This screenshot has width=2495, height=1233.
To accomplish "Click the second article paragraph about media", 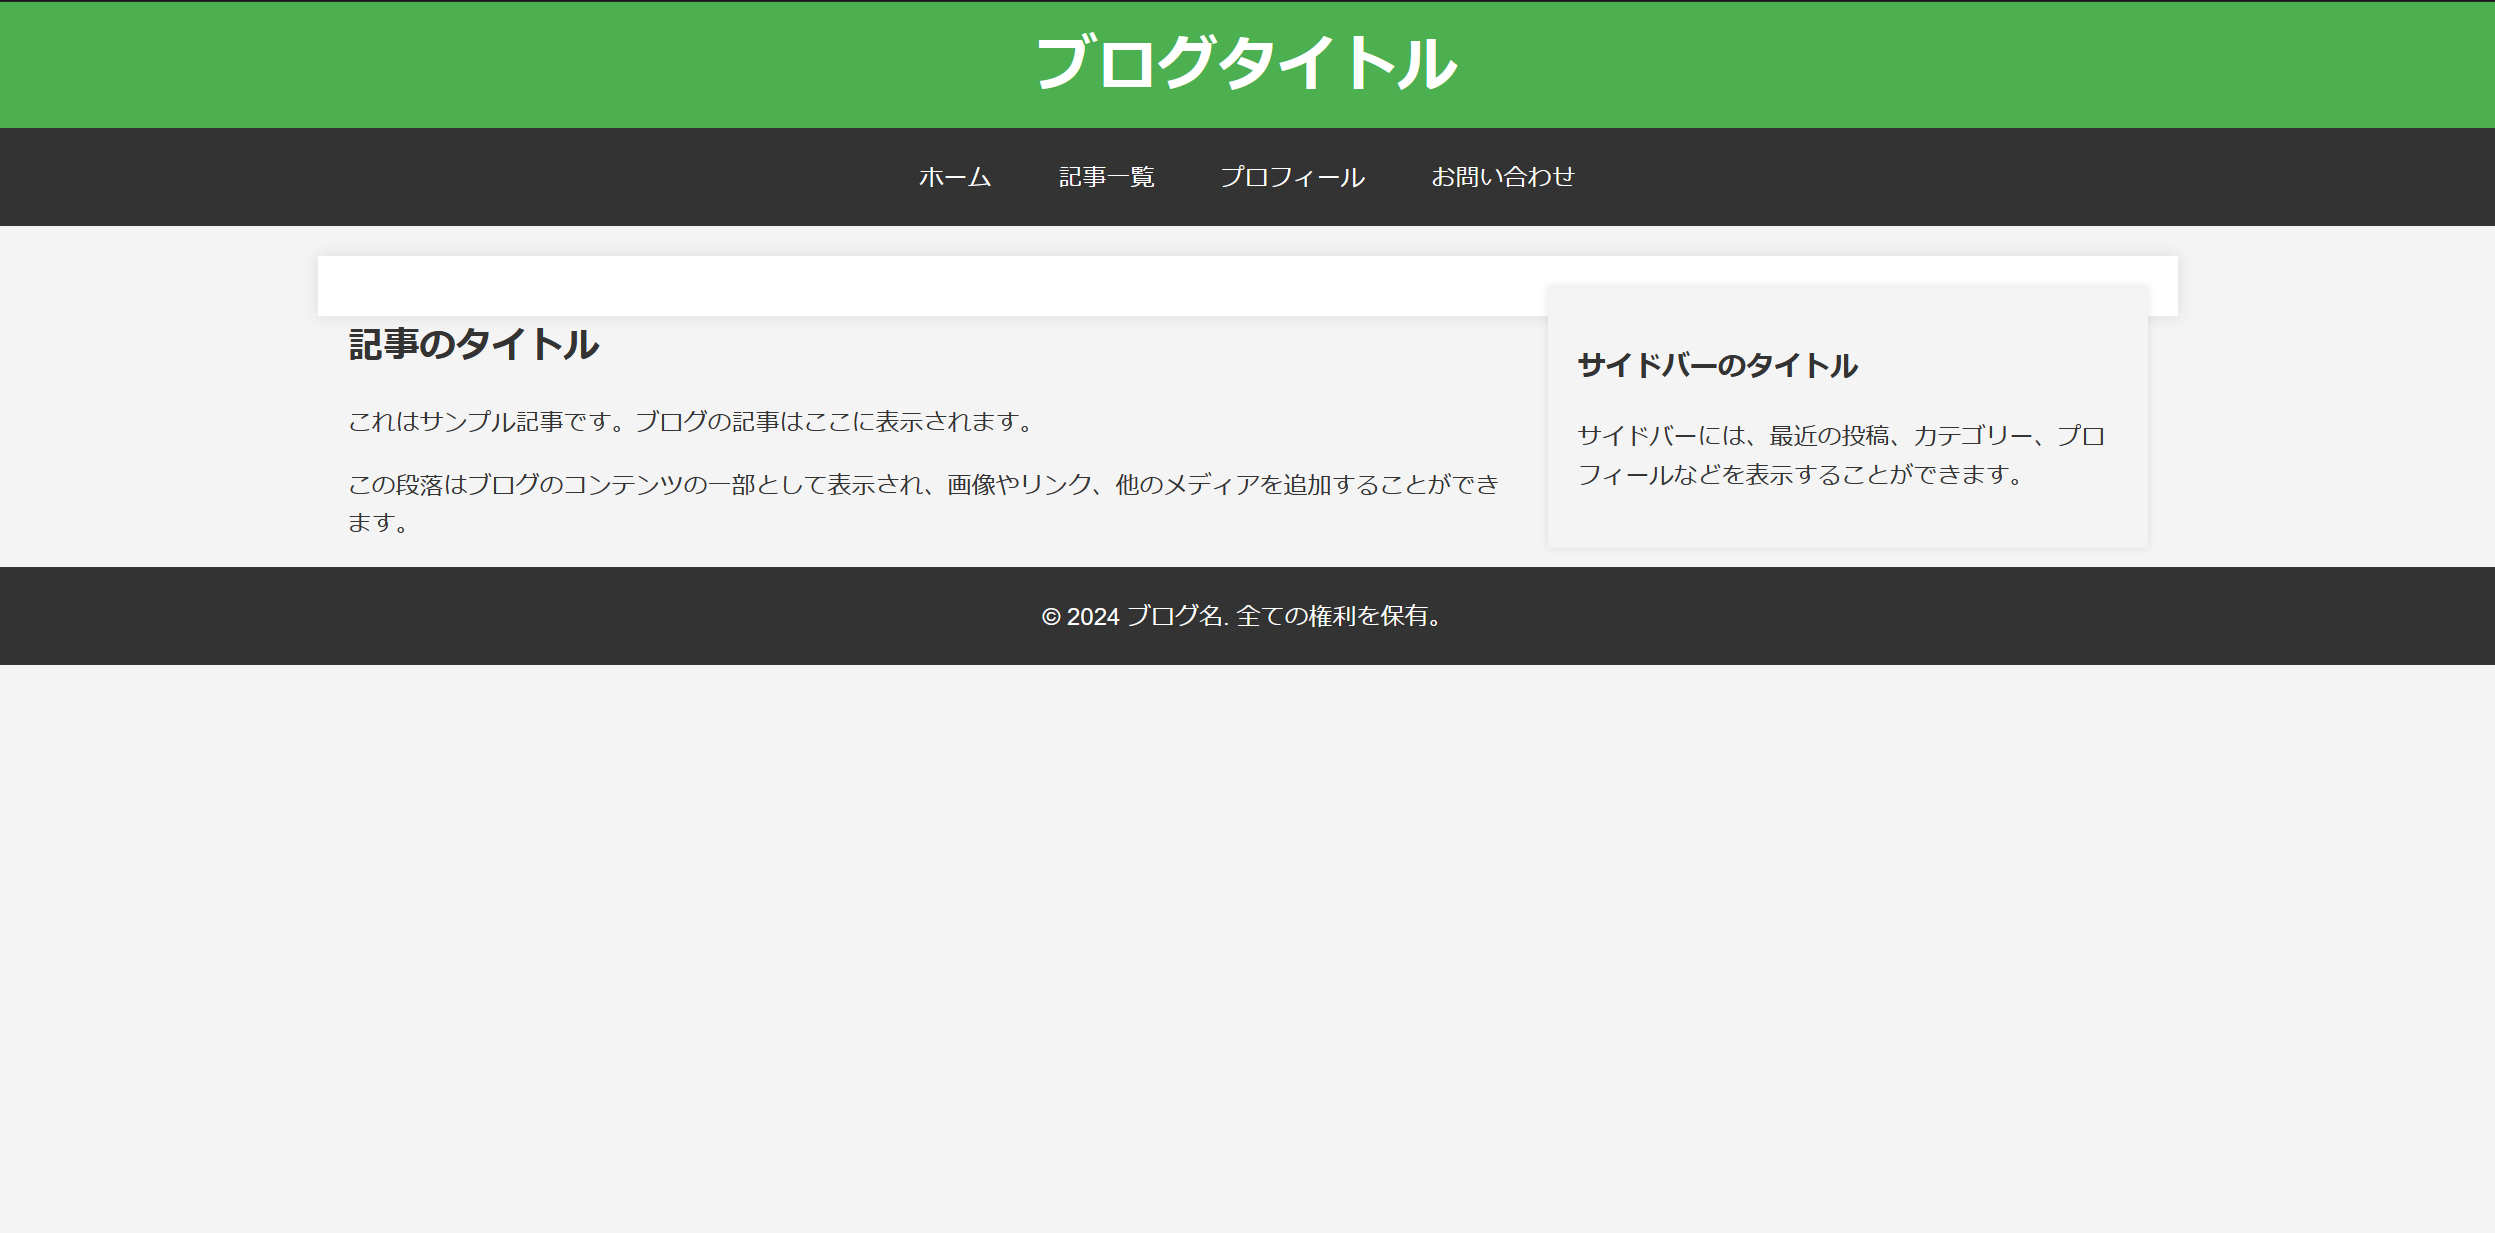I will [x=923, y=503].
